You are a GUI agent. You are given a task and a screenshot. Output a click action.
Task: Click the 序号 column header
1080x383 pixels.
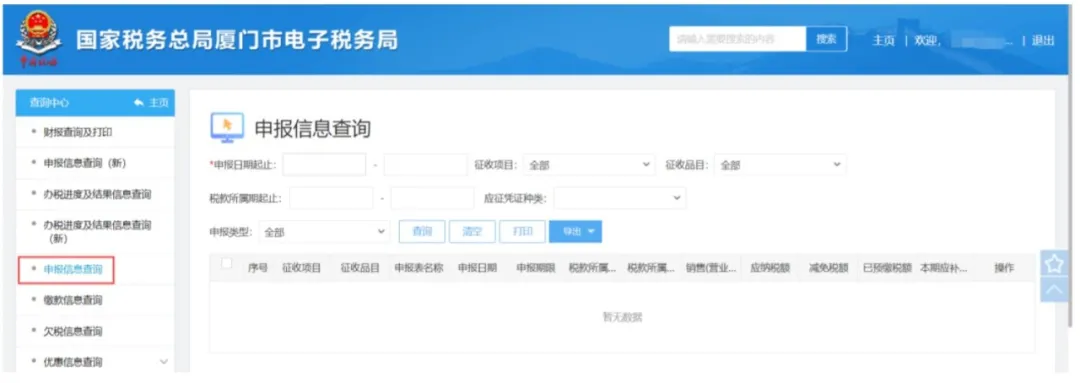(258, 269)
